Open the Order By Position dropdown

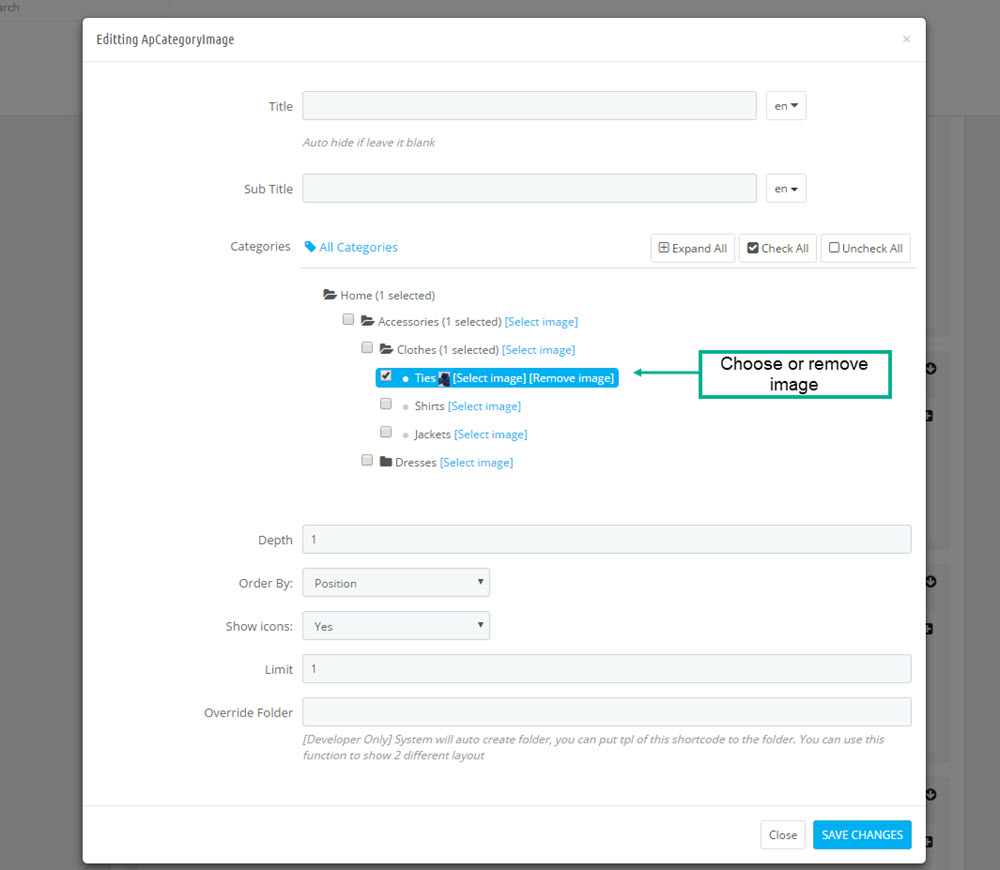click(396, 583)
